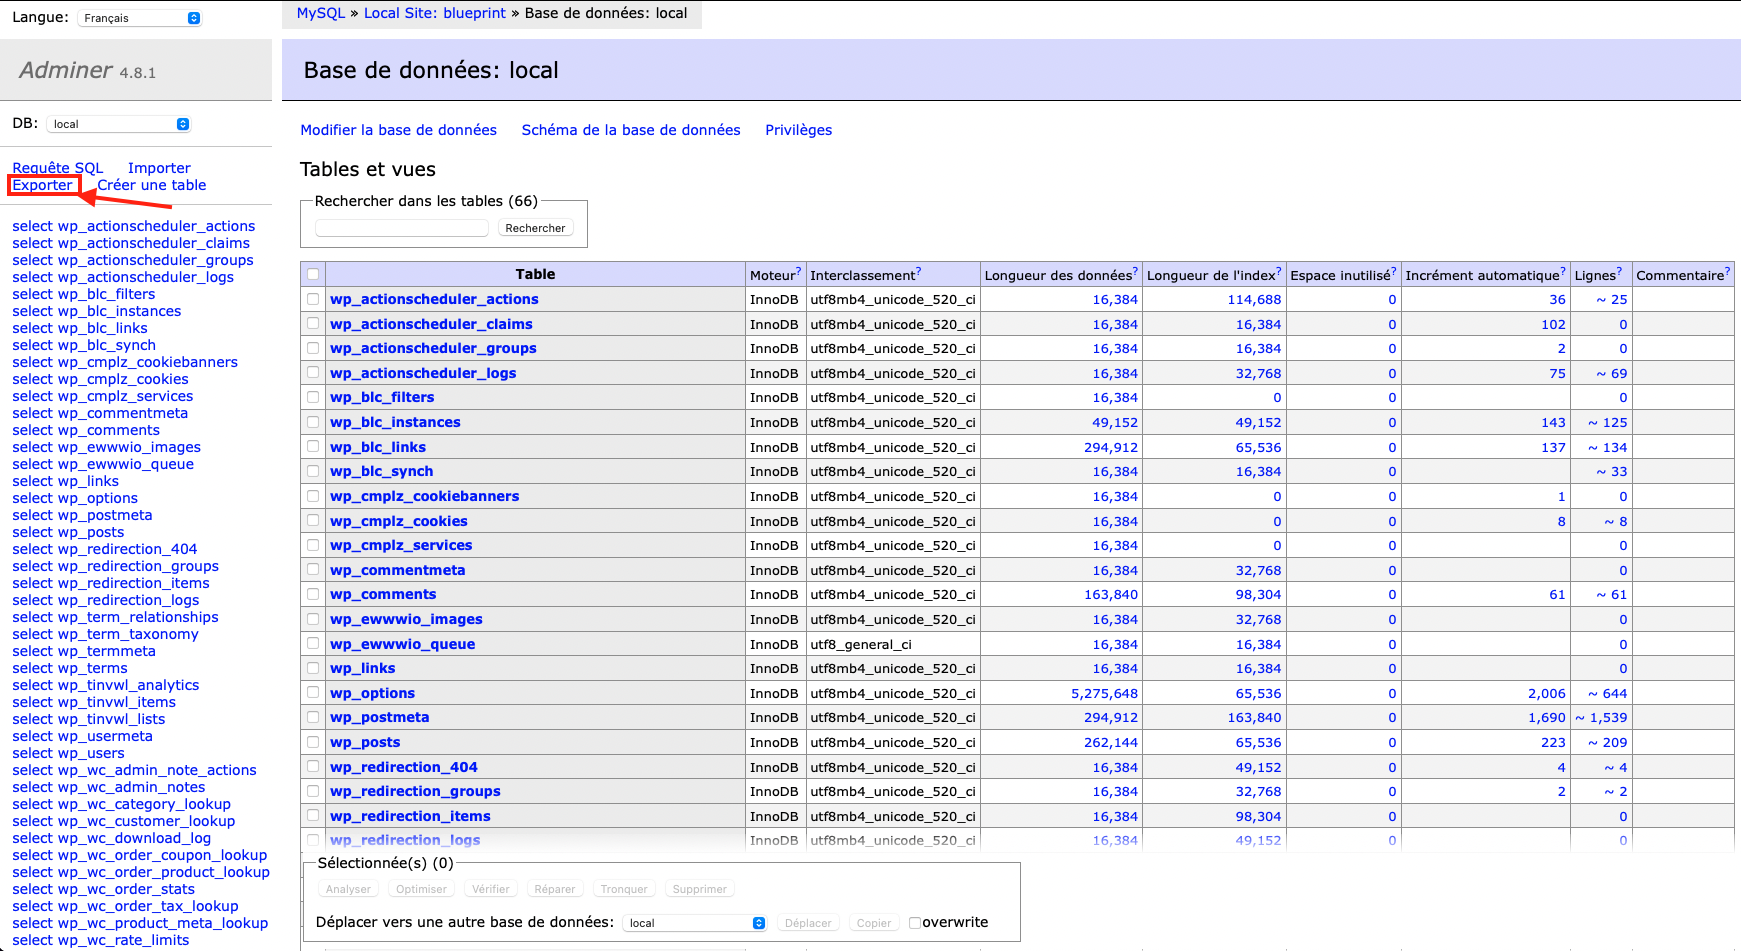This screenshot has width=1741, height=951.
Task: Open wp_actionscheduler_logs table in main list
Action: pos(423,373)
